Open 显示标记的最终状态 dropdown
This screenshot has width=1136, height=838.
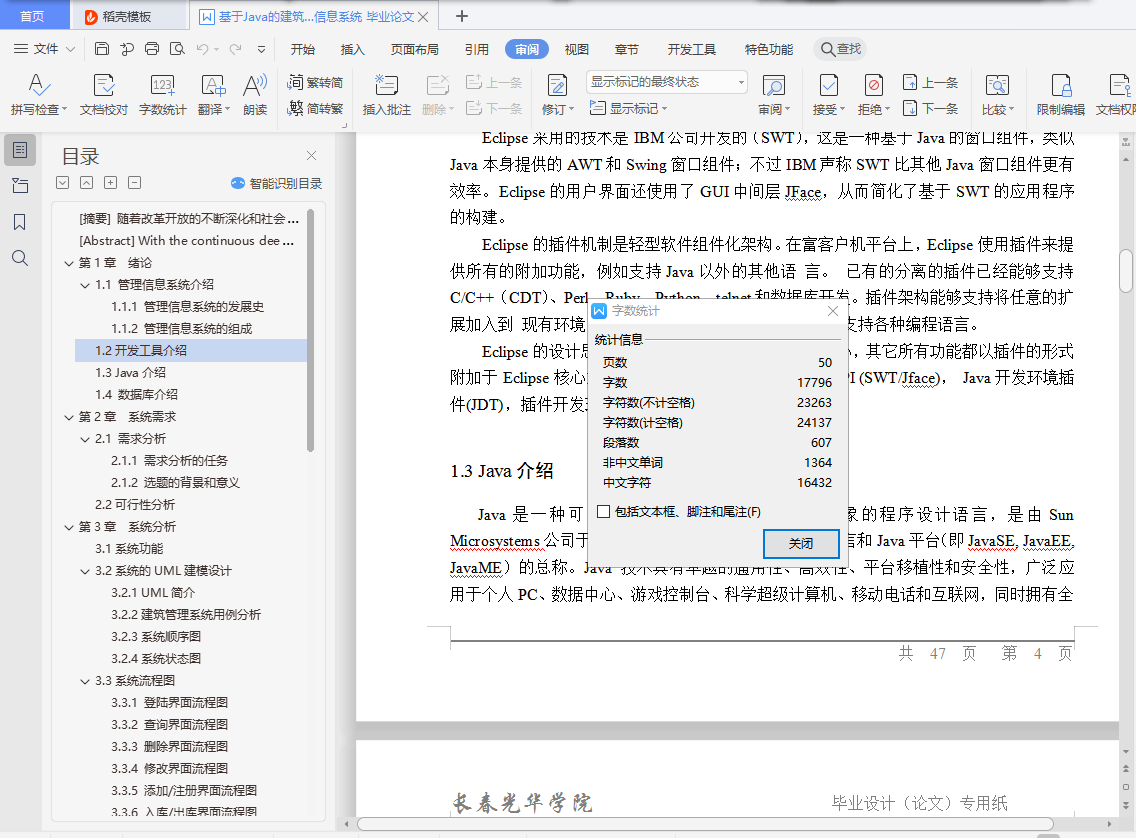pos(667,82)
